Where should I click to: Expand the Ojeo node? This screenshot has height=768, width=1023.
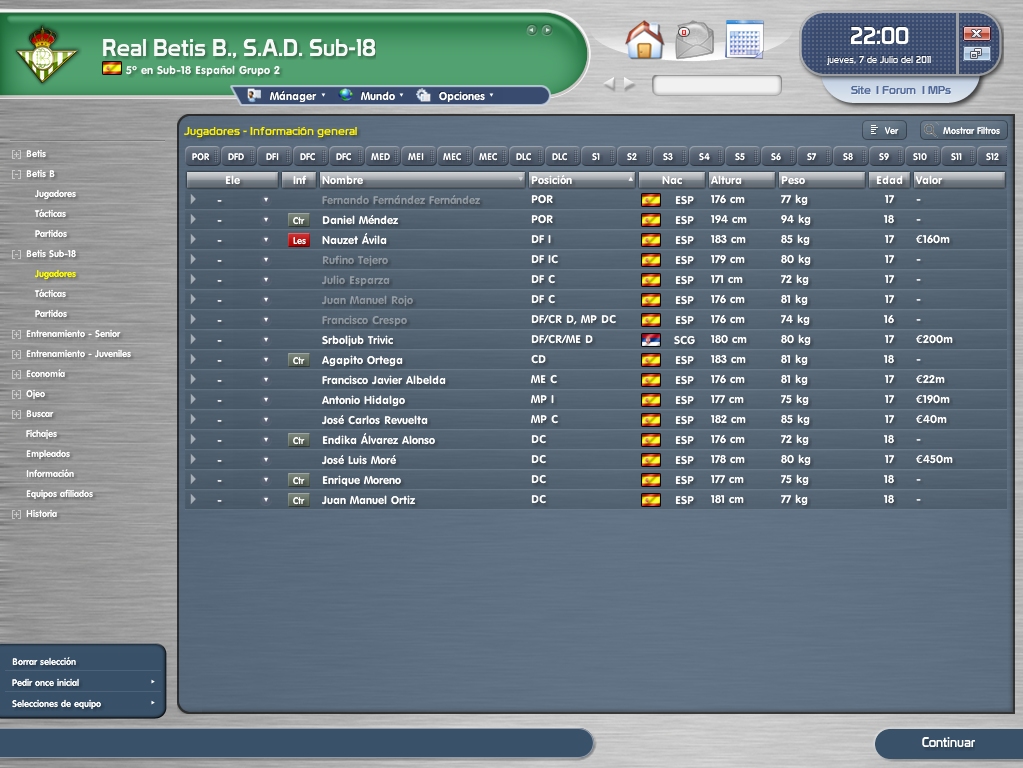pyautogui.click(x=16, y=394)
